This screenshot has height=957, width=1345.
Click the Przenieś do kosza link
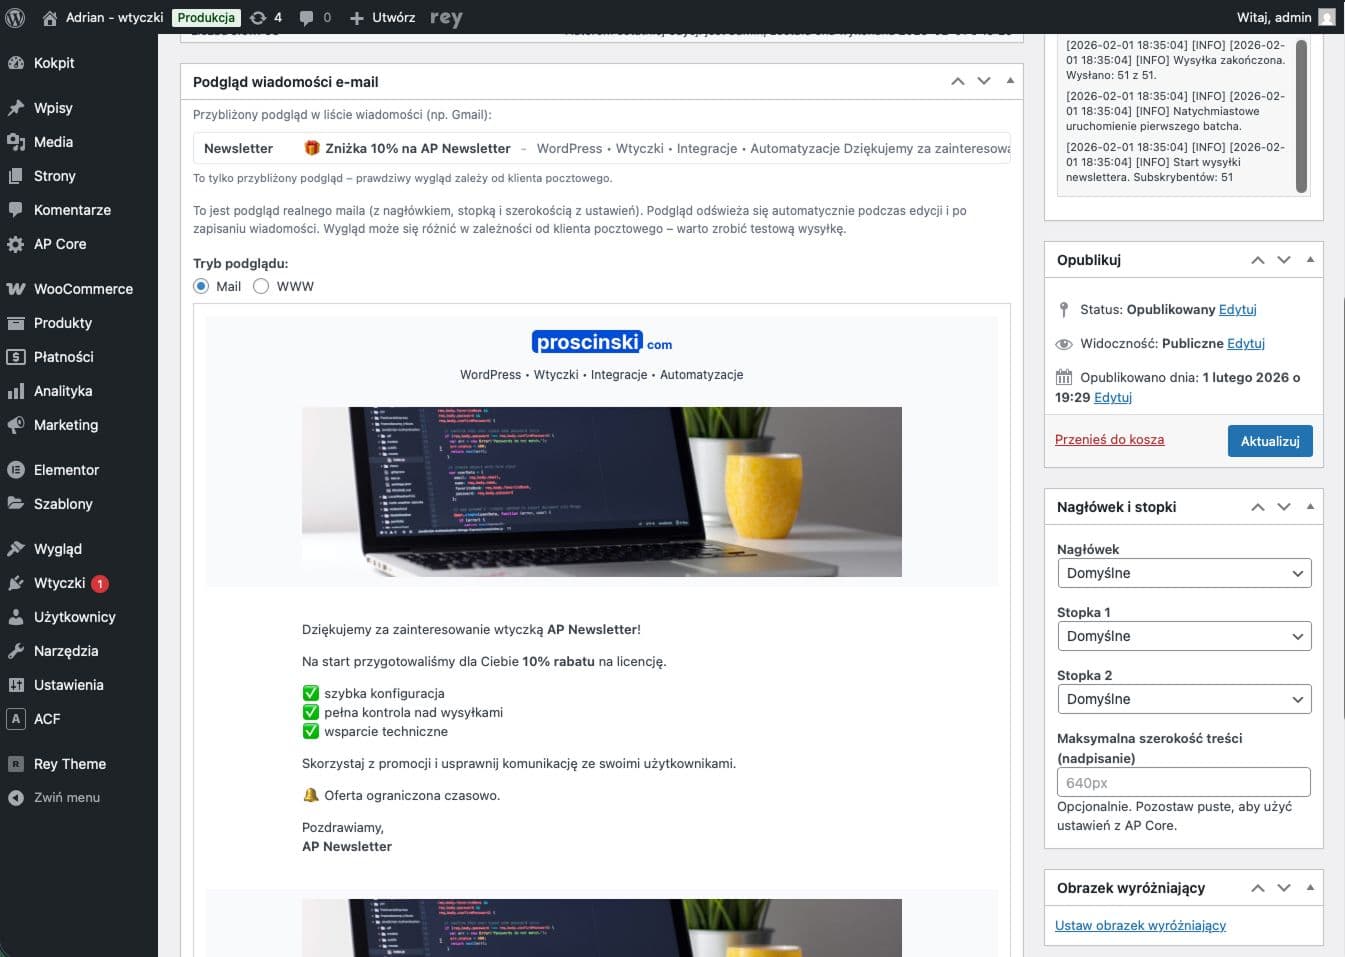[1109, 439]
